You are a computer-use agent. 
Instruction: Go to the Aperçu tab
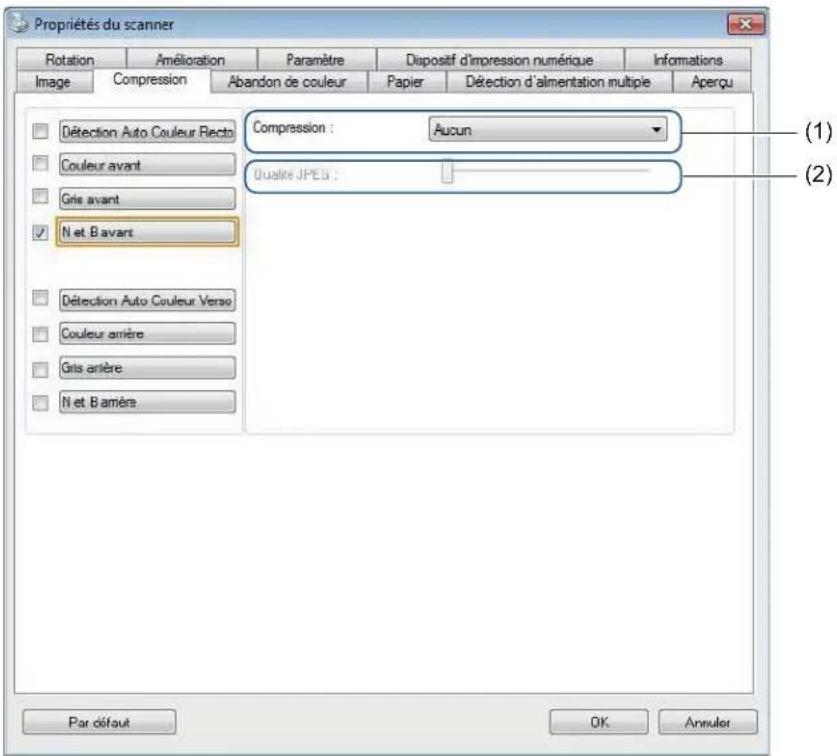(x=712, y=82)
